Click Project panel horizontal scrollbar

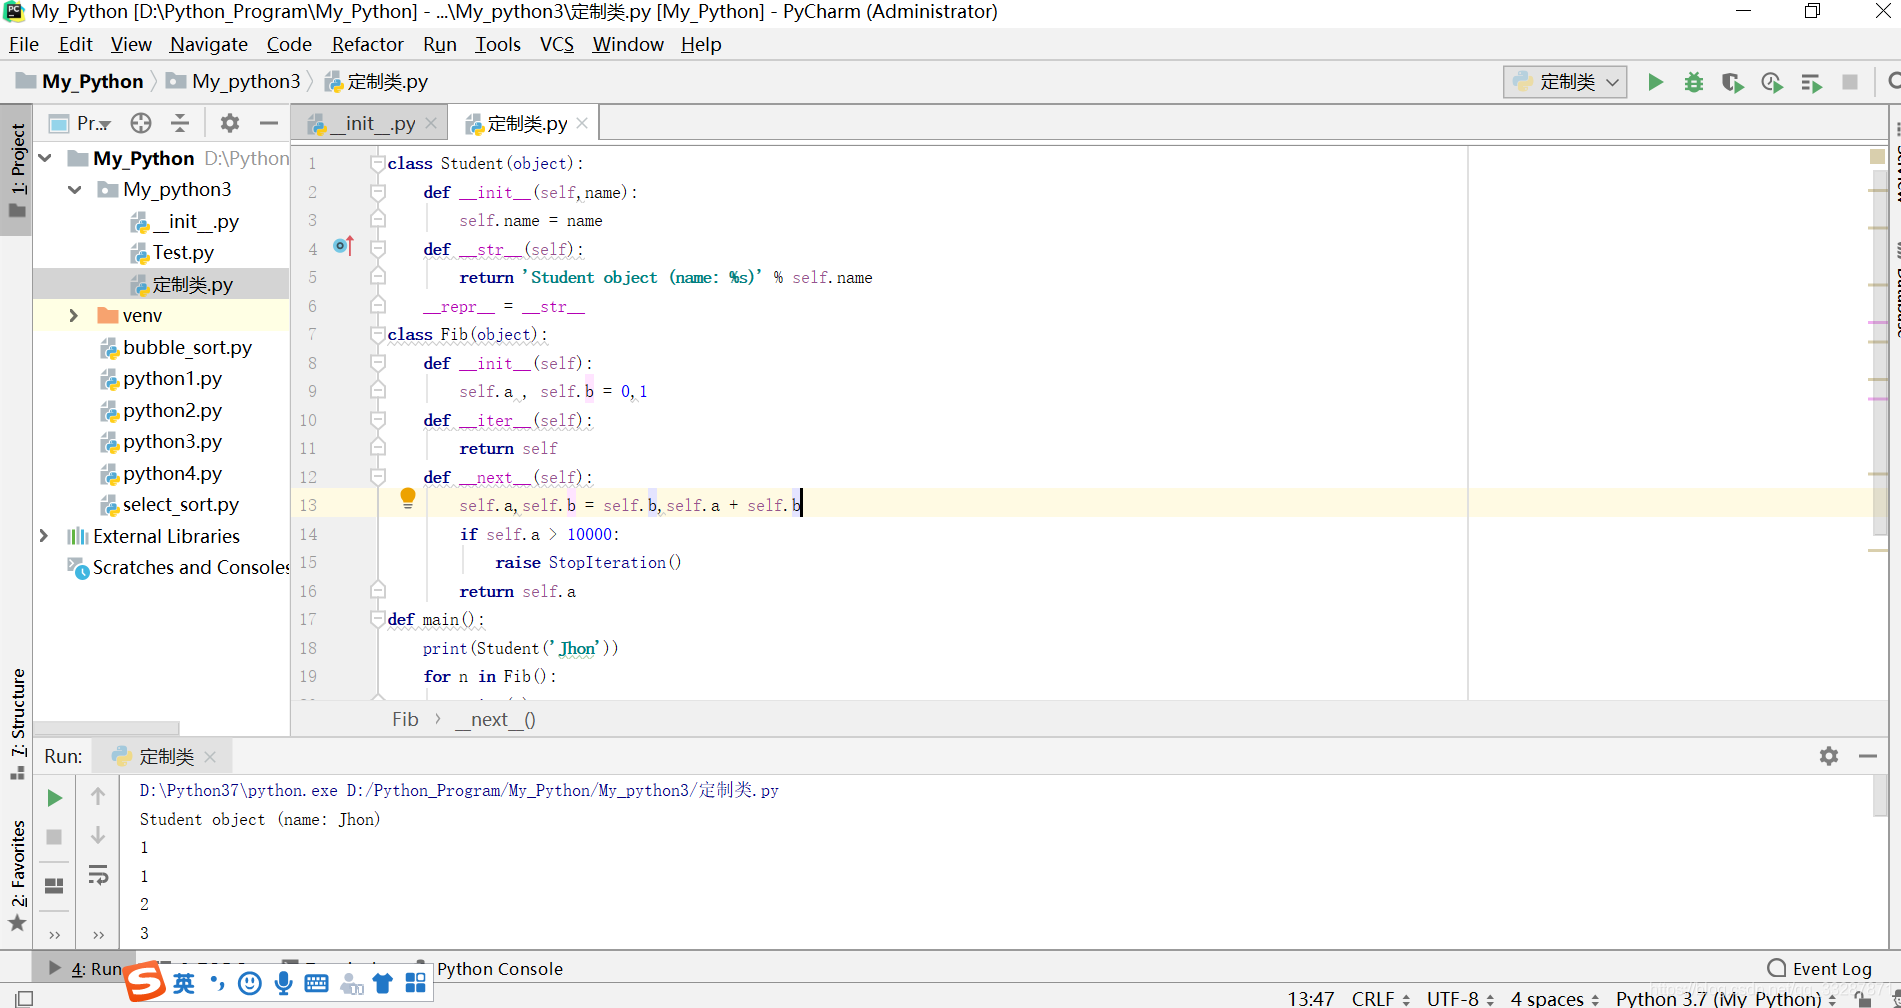tap(107, 728)
